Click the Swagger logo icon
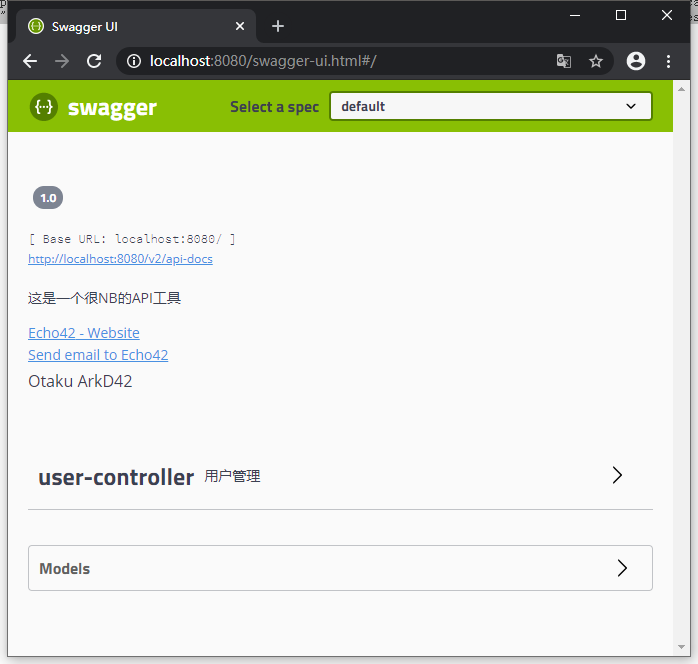Screen dimensions: 698x664 coord(44,107)
